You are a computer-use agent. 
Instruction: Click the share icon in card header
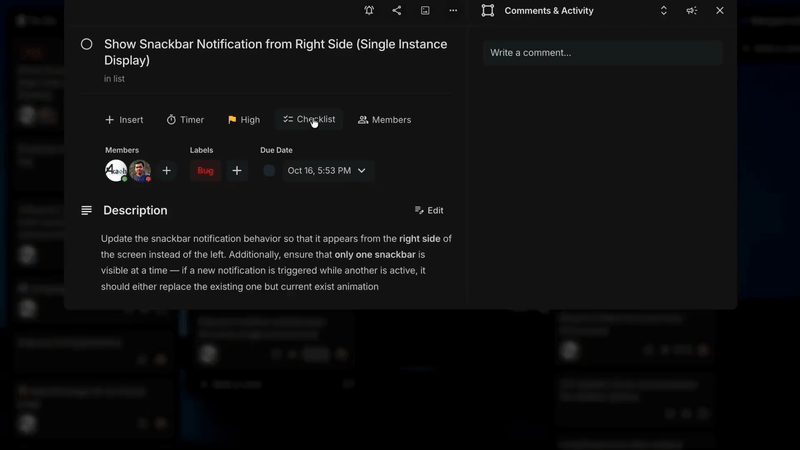coord(397,11)
